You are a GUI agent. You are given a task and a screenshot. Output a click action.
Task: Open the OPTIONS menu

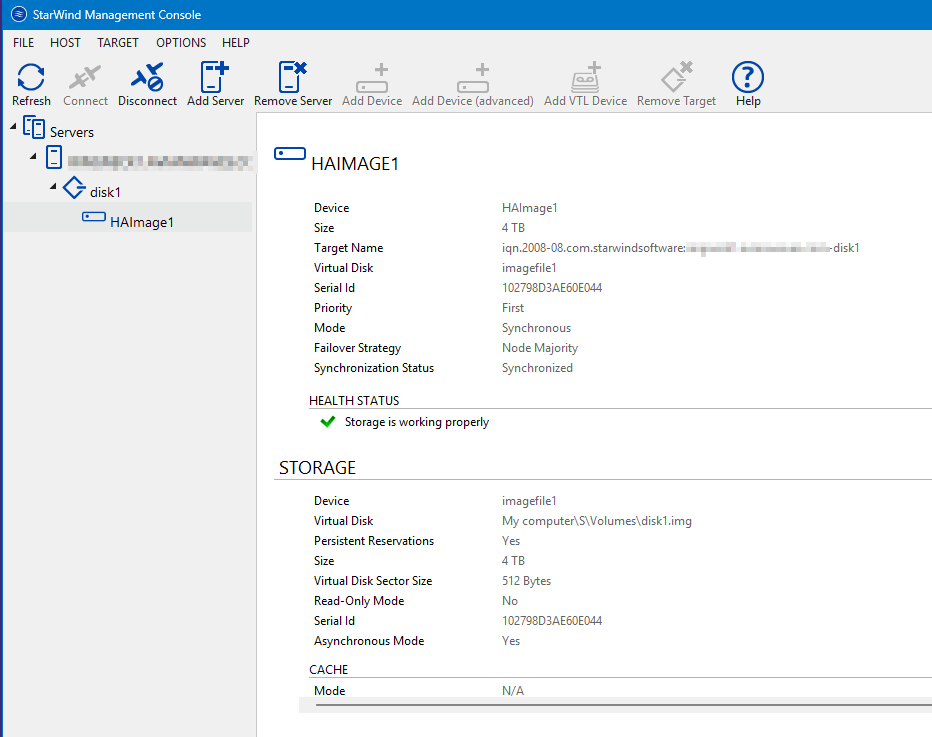click(181, 43)
